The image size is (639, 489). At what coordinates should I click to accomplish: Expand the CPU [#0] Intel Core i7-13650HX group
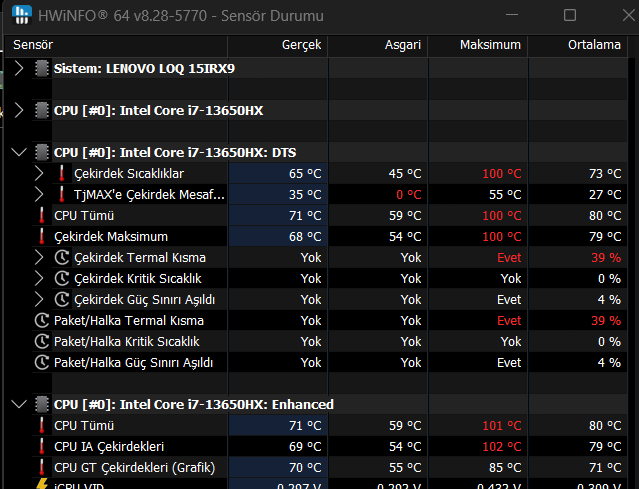[19, 110]
